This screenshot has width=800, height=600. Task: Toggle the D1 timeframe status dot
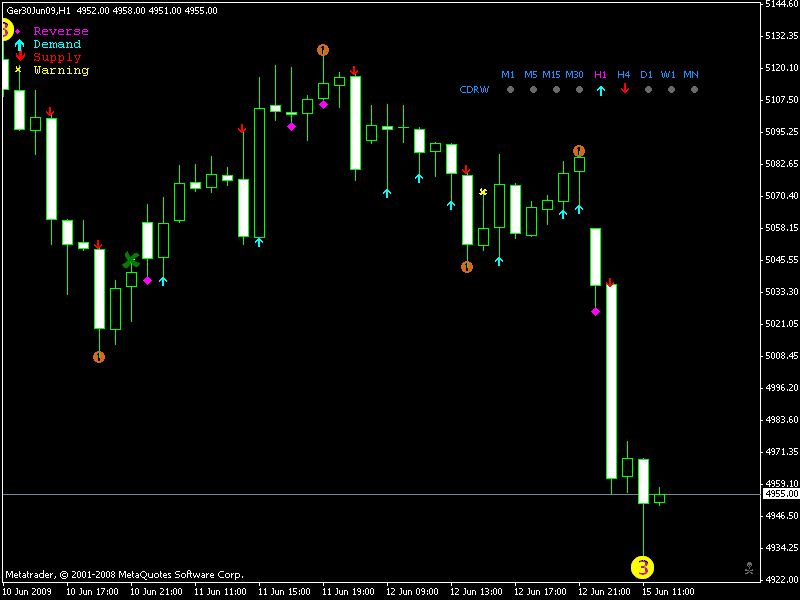pos(646,89)
